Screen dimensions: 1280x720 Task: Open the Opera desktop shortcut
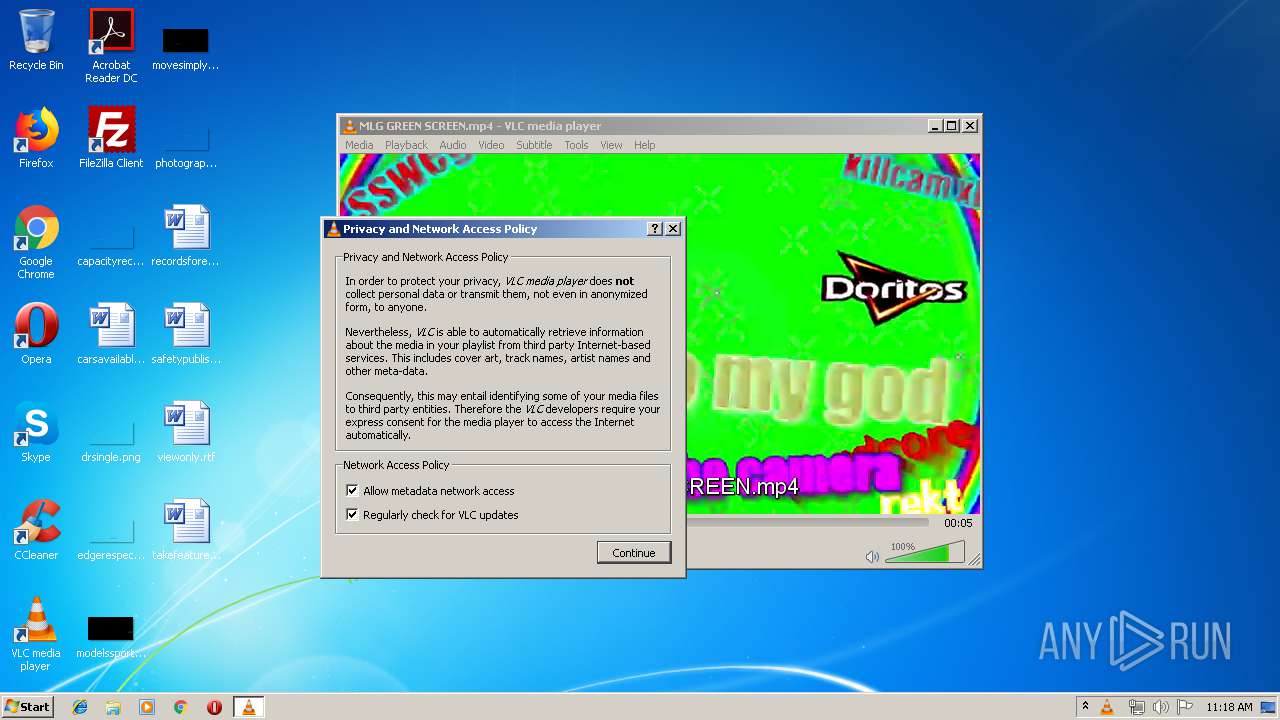click(36, 334)
